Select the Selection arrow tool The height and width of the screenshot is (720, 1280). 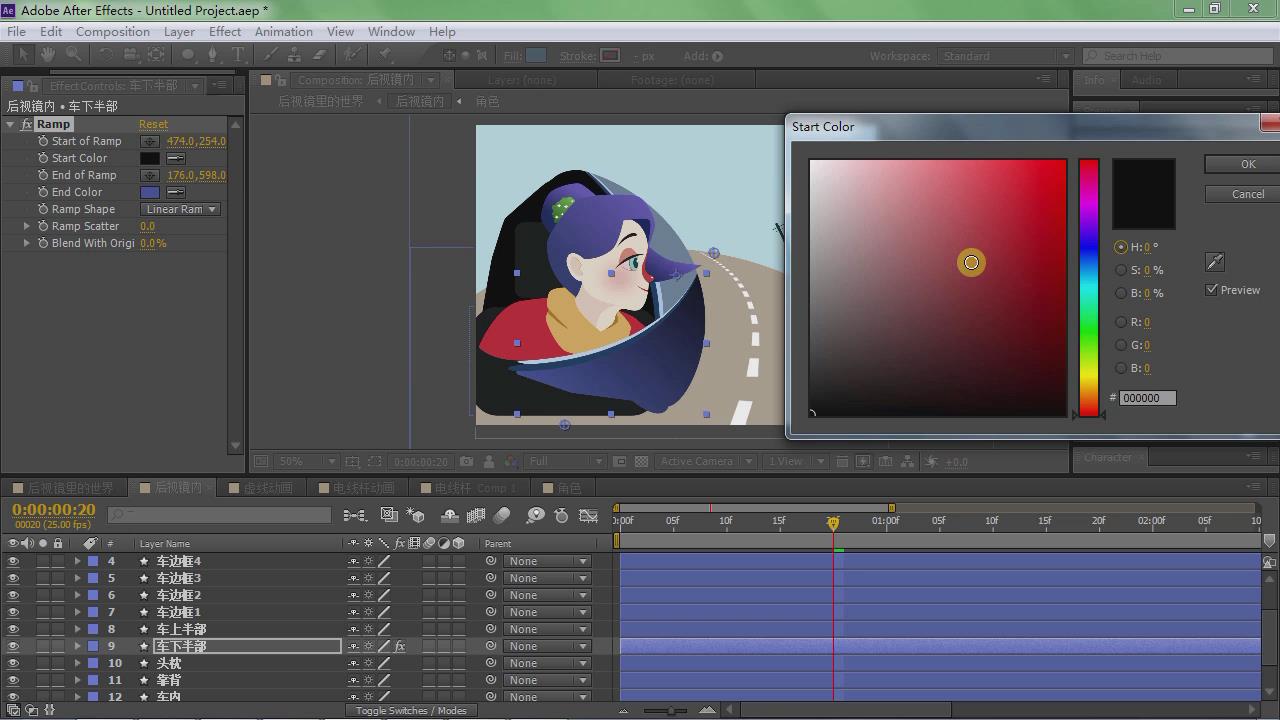(x=24, y=55)
